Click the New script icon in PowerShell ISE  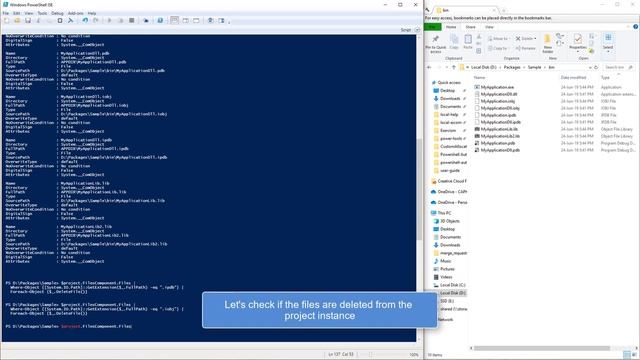tap(7, 20)
